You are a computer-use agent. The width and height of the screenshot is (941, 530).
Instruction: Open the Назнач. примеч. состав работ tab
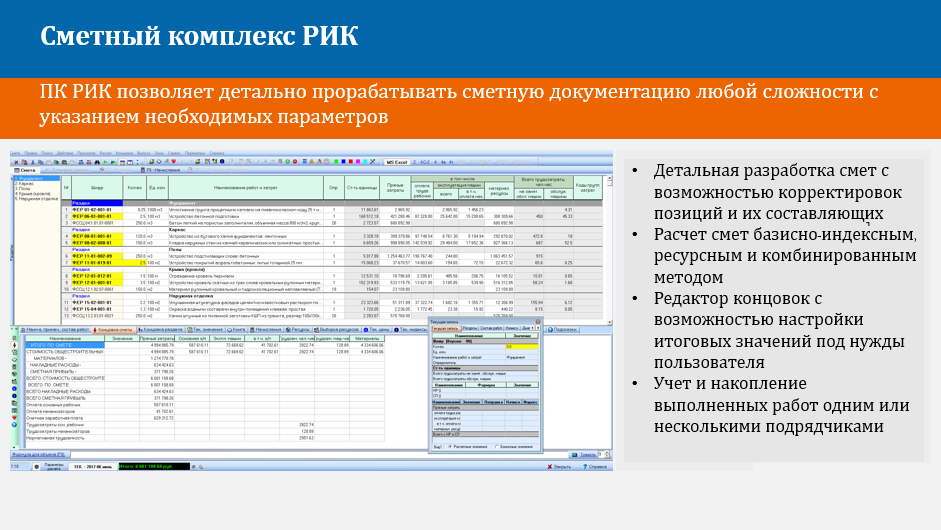click(55, 330)
